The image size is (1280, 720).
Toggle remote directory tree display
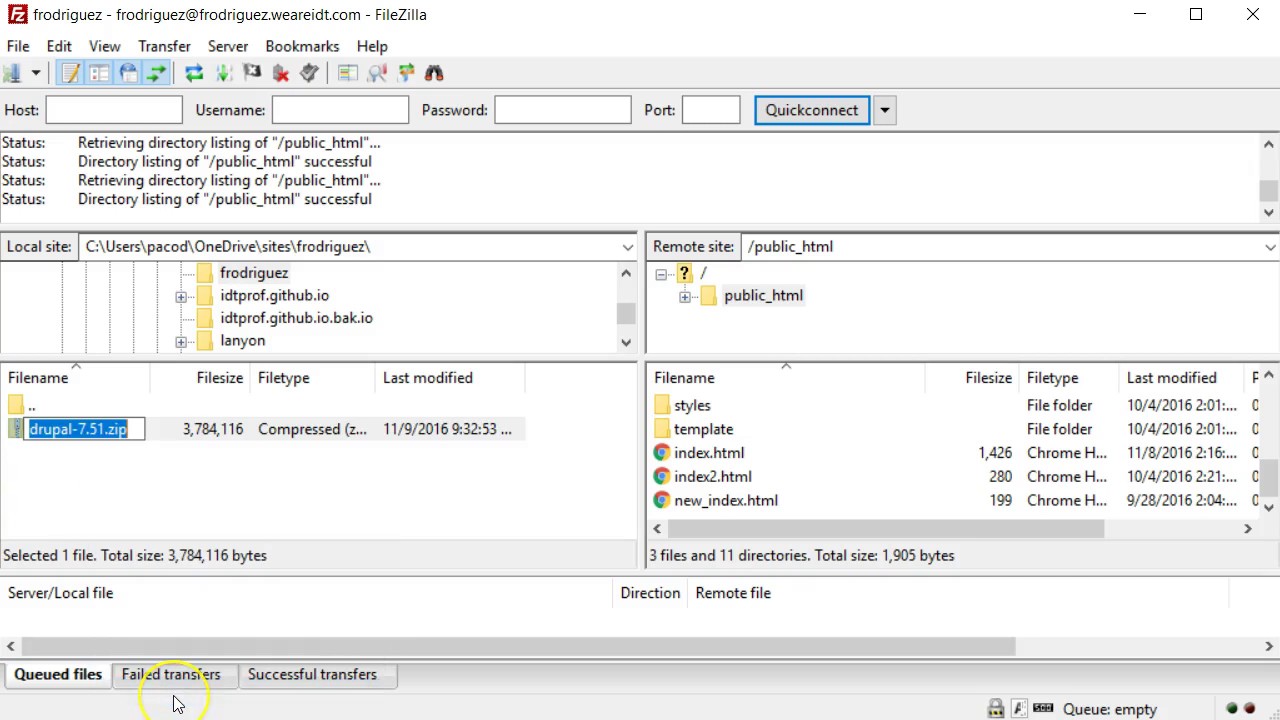click(x=128, y=73)
